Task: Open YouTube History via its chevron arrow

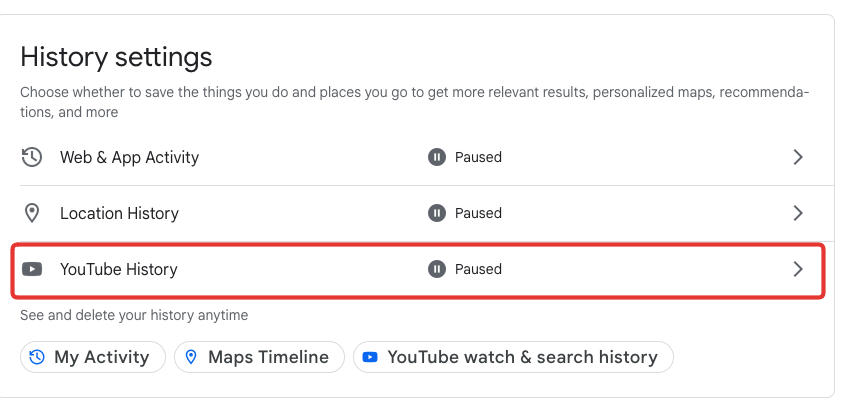Action: click(798, 269)
